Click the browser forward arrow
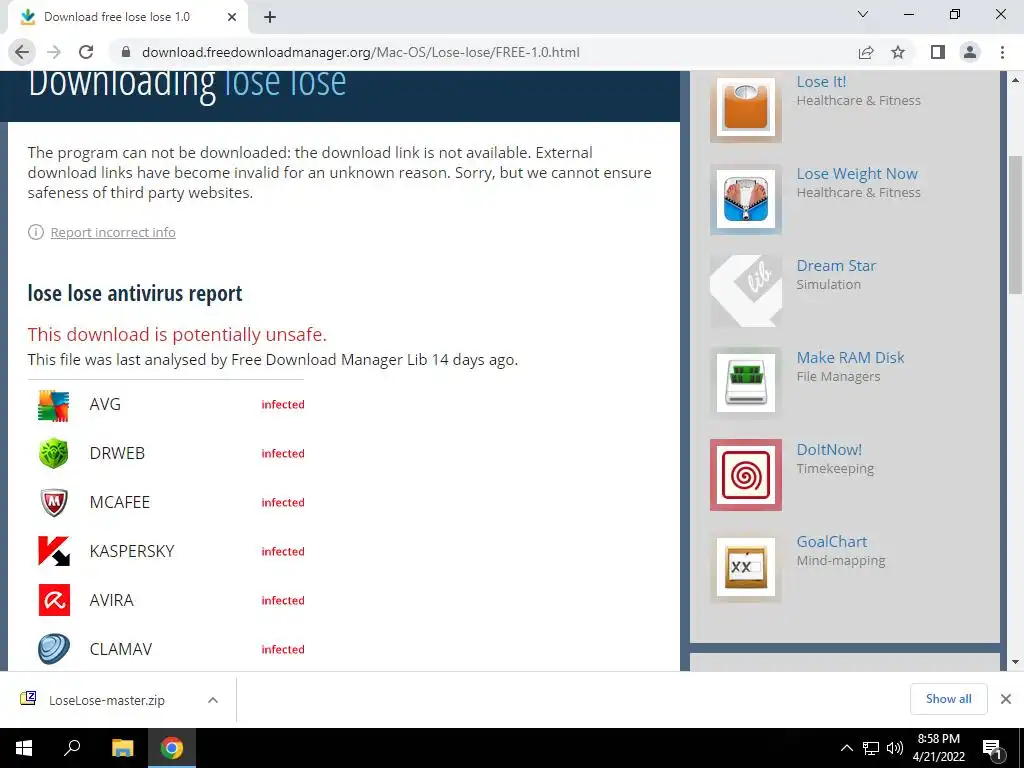1024x768 pixels. pos(54,52)
